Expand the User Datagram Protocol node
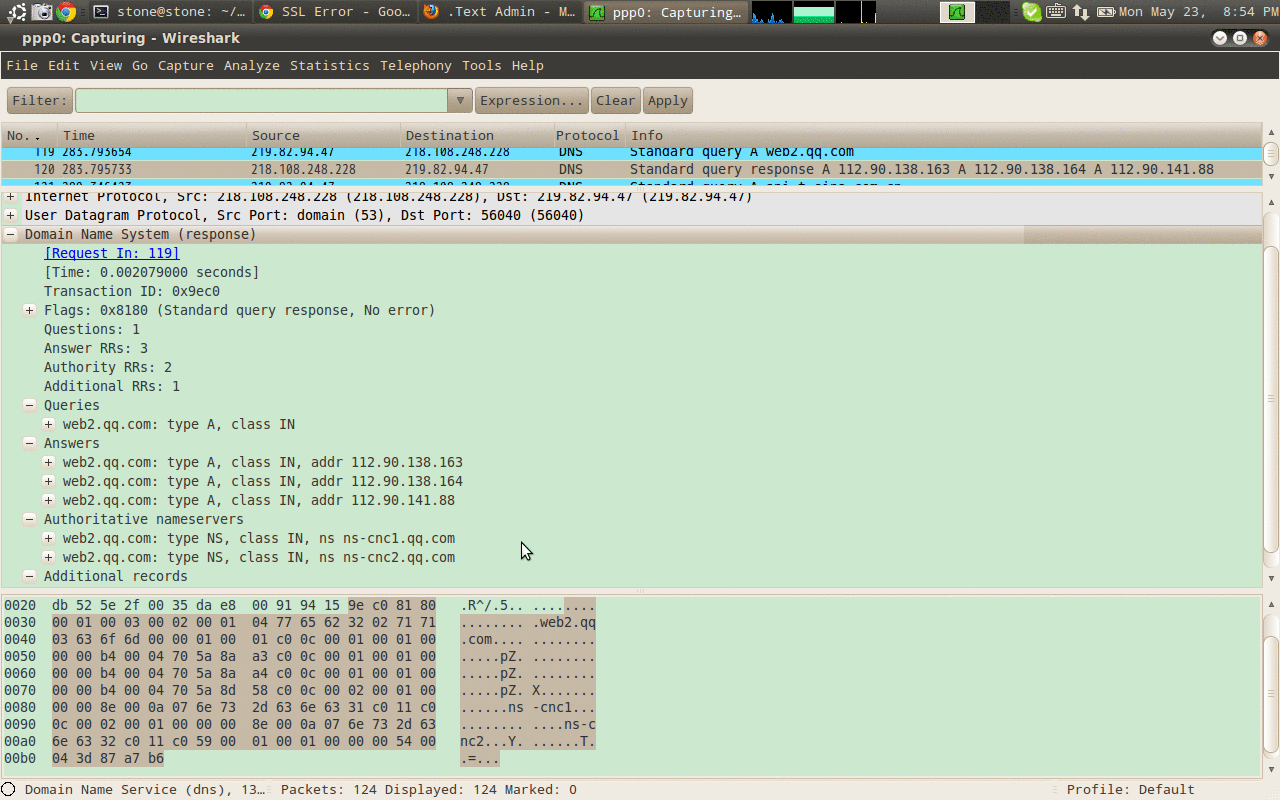Image resolution: width=1280 pixels, height=800 pixels. coord(11,215)
